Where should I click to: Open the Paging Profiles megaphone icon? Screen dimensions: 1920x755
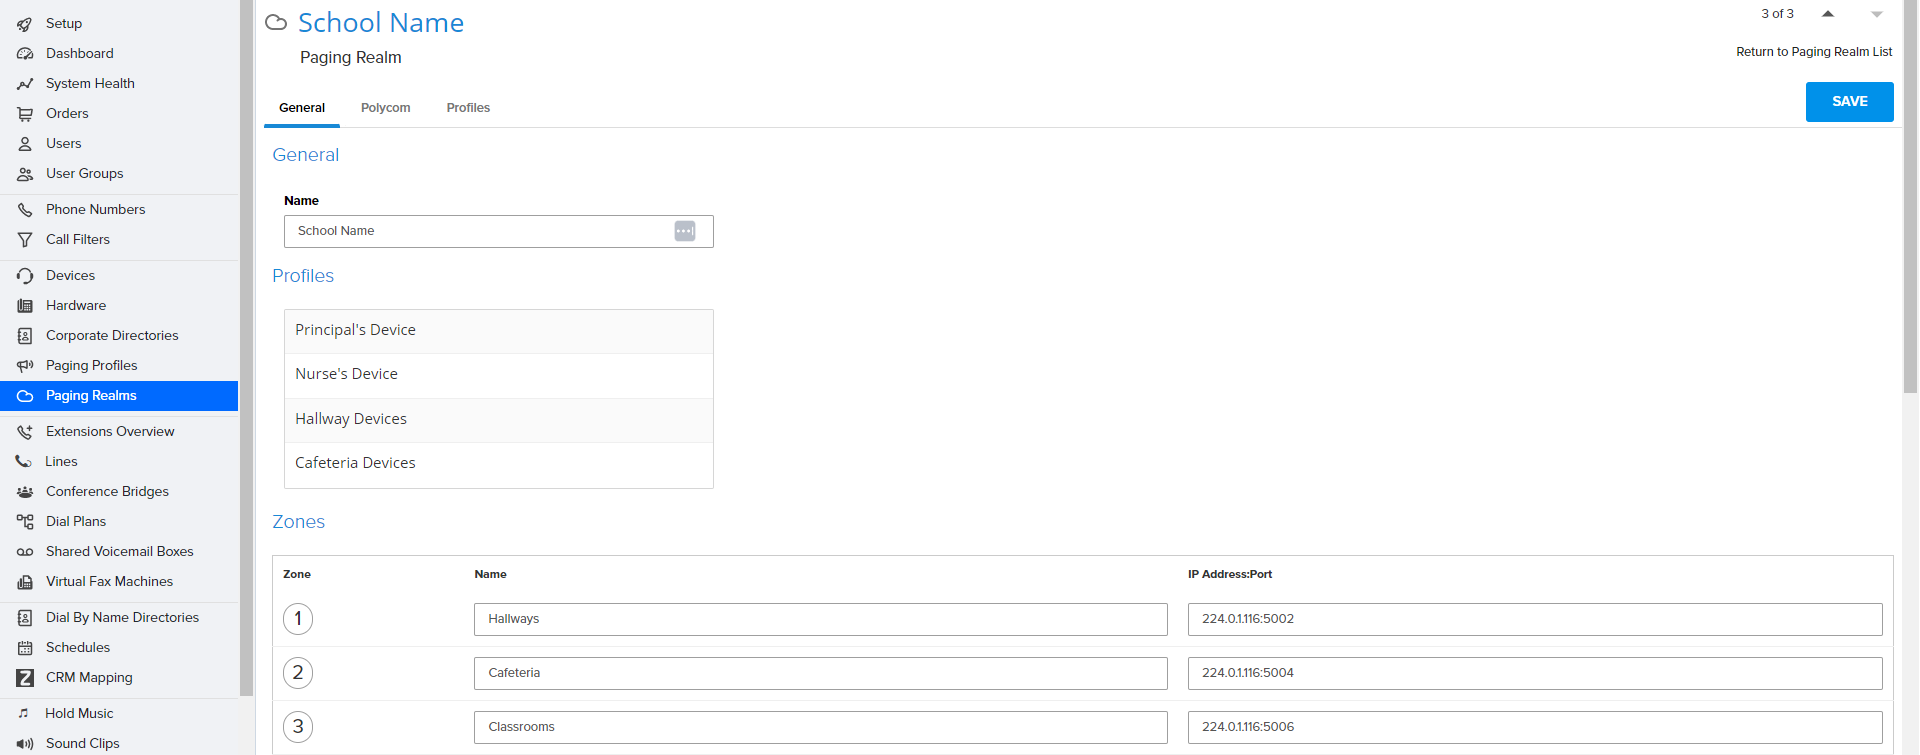tap(26, 365)
